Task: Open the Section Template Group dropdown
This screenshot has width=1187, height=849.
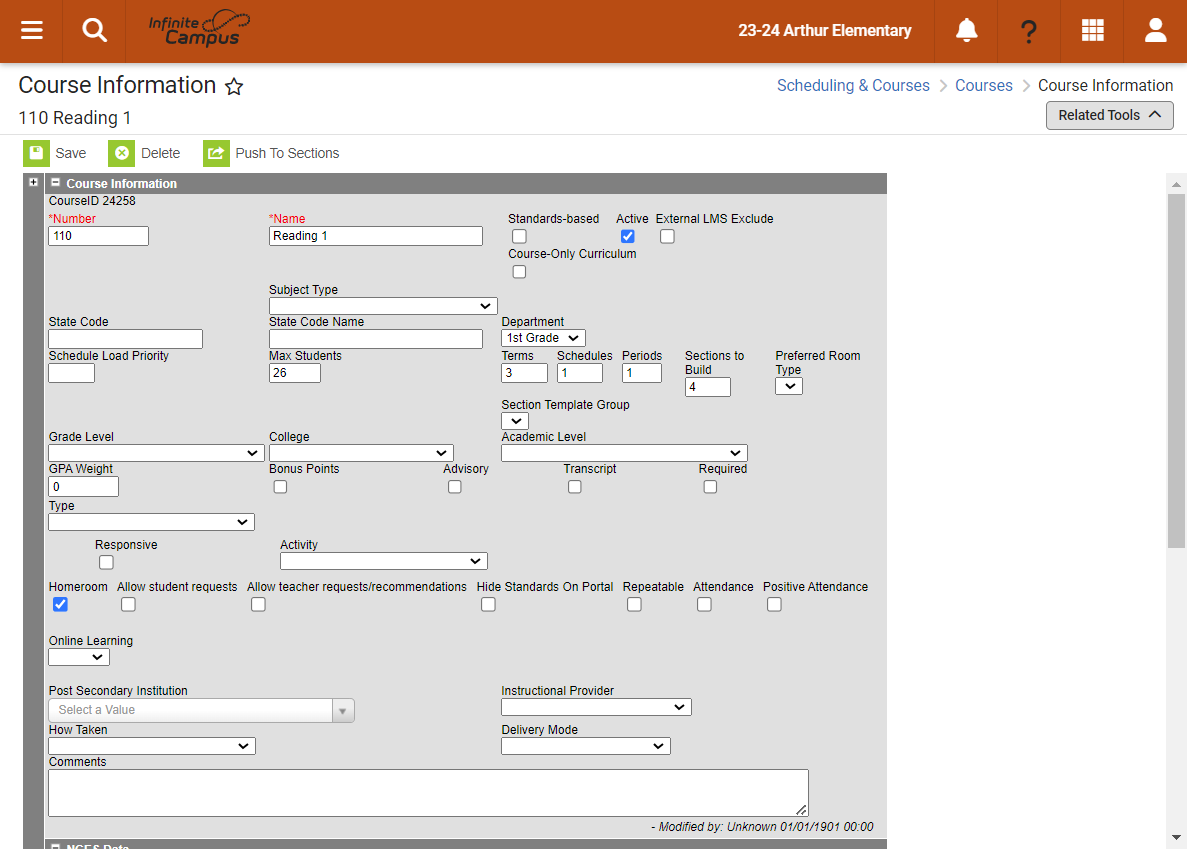Action: click(x=515, y=421)
